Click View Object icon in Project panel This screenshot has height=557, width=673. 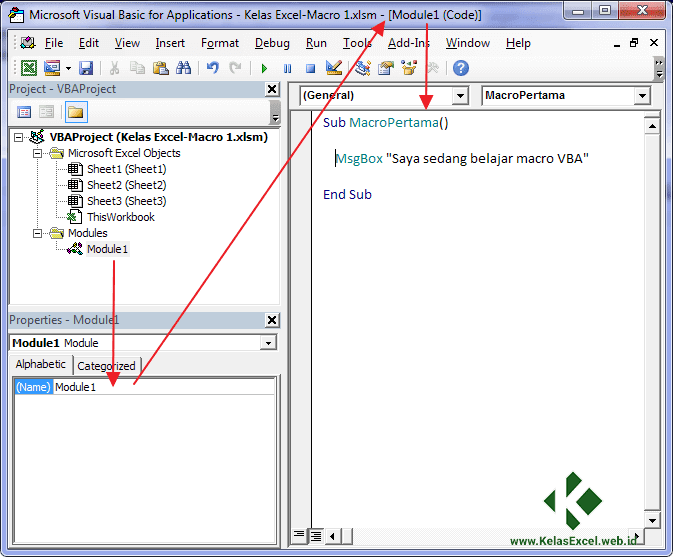[46, 112]
